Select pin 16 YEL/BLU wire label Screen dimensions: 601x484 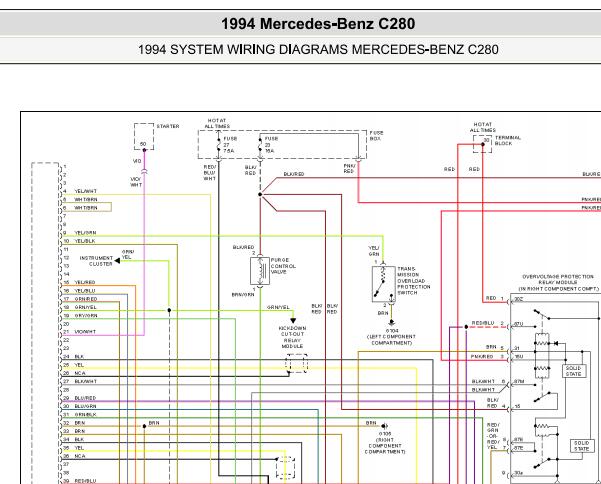coord(85,291)
